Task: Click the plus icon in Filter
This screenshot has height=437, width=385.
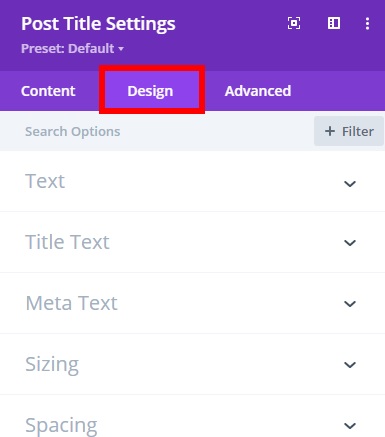Action: tap(330, 131)
